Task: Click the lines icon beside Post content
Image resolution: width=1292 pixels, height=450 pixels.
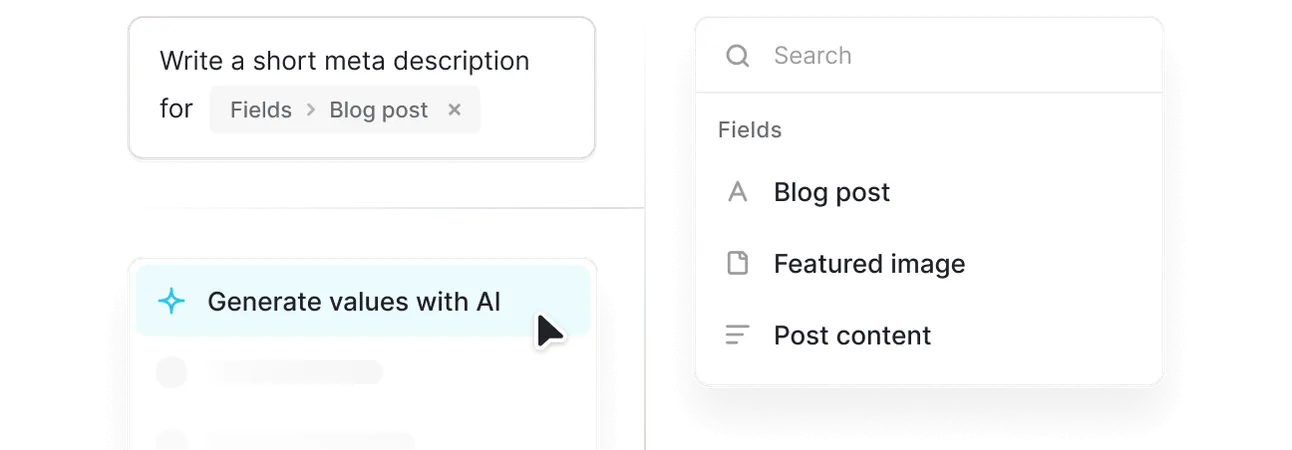Action: click(x=737, y=336)
